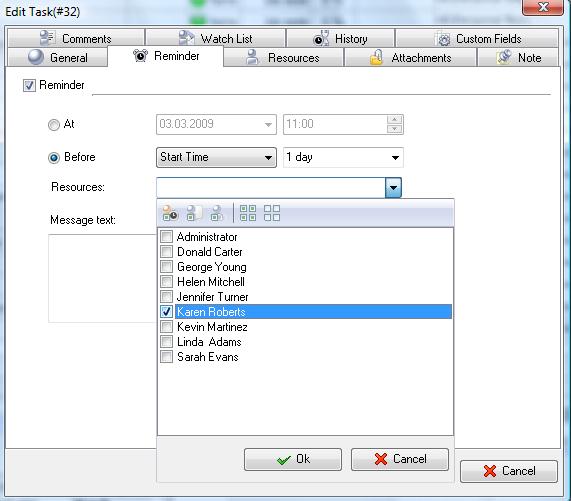Switch to the Attachments tab
The width and height of the screenshot is (571, 501).
tap(410, 58)
